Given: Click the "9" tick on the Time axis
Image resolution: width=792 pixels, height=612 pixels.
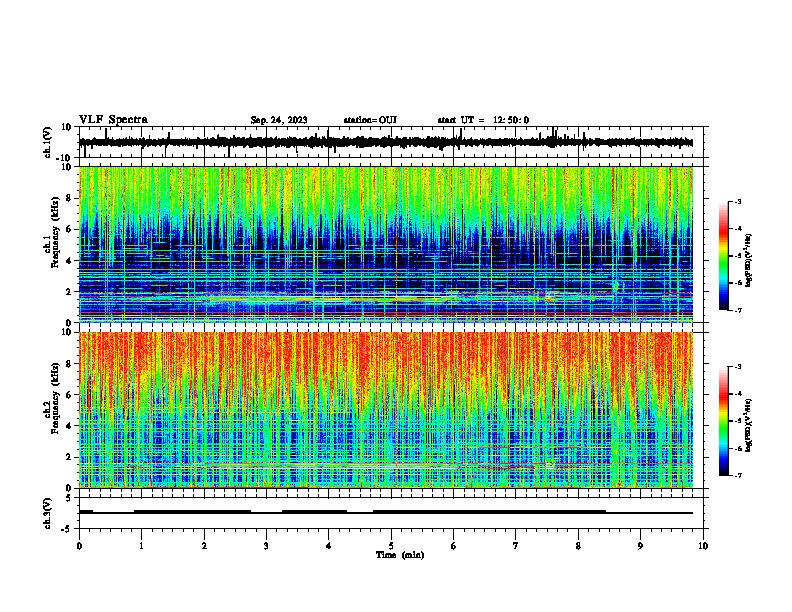Looking at the screenshot, I should [640, 546].
